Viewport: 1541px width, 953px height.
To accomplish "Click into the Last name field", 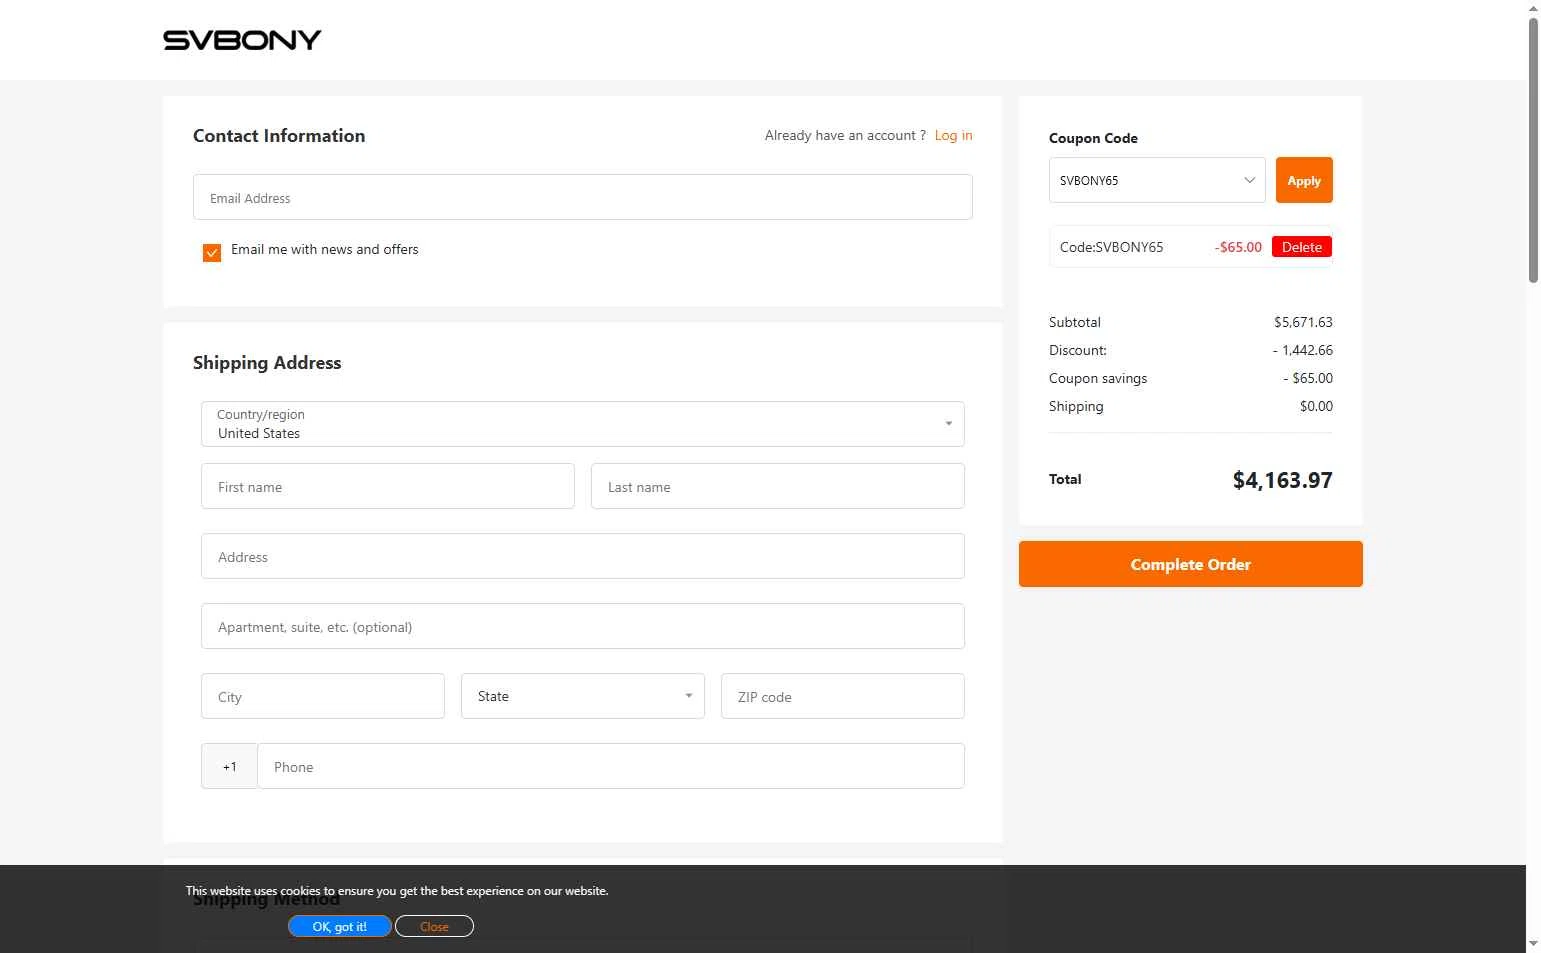I will point(778,486).
